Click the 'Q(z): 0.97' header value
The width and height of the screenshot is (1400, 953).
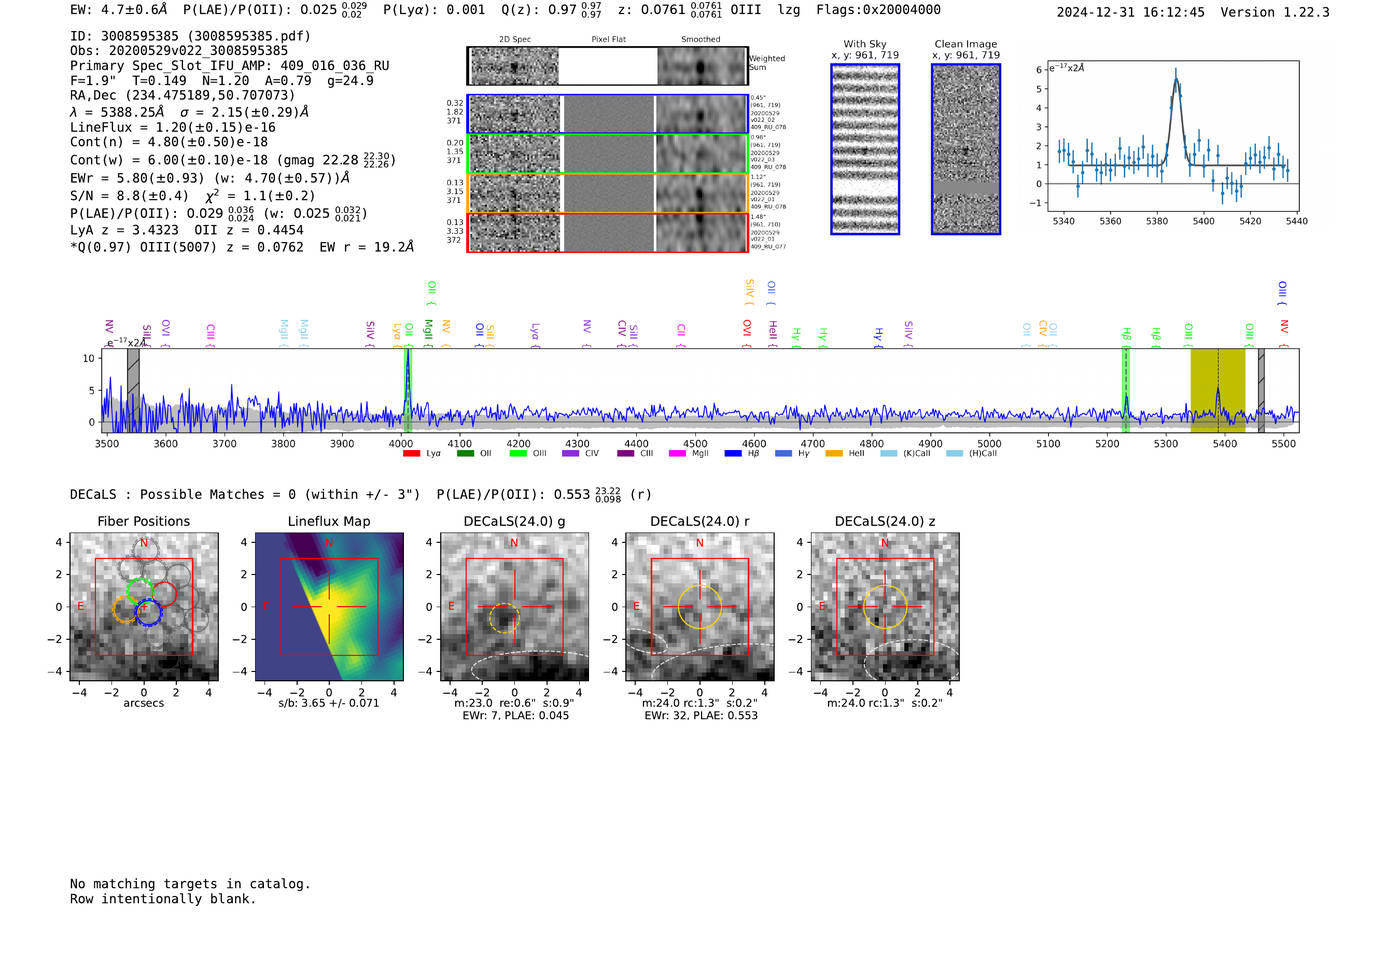(538, 10)
